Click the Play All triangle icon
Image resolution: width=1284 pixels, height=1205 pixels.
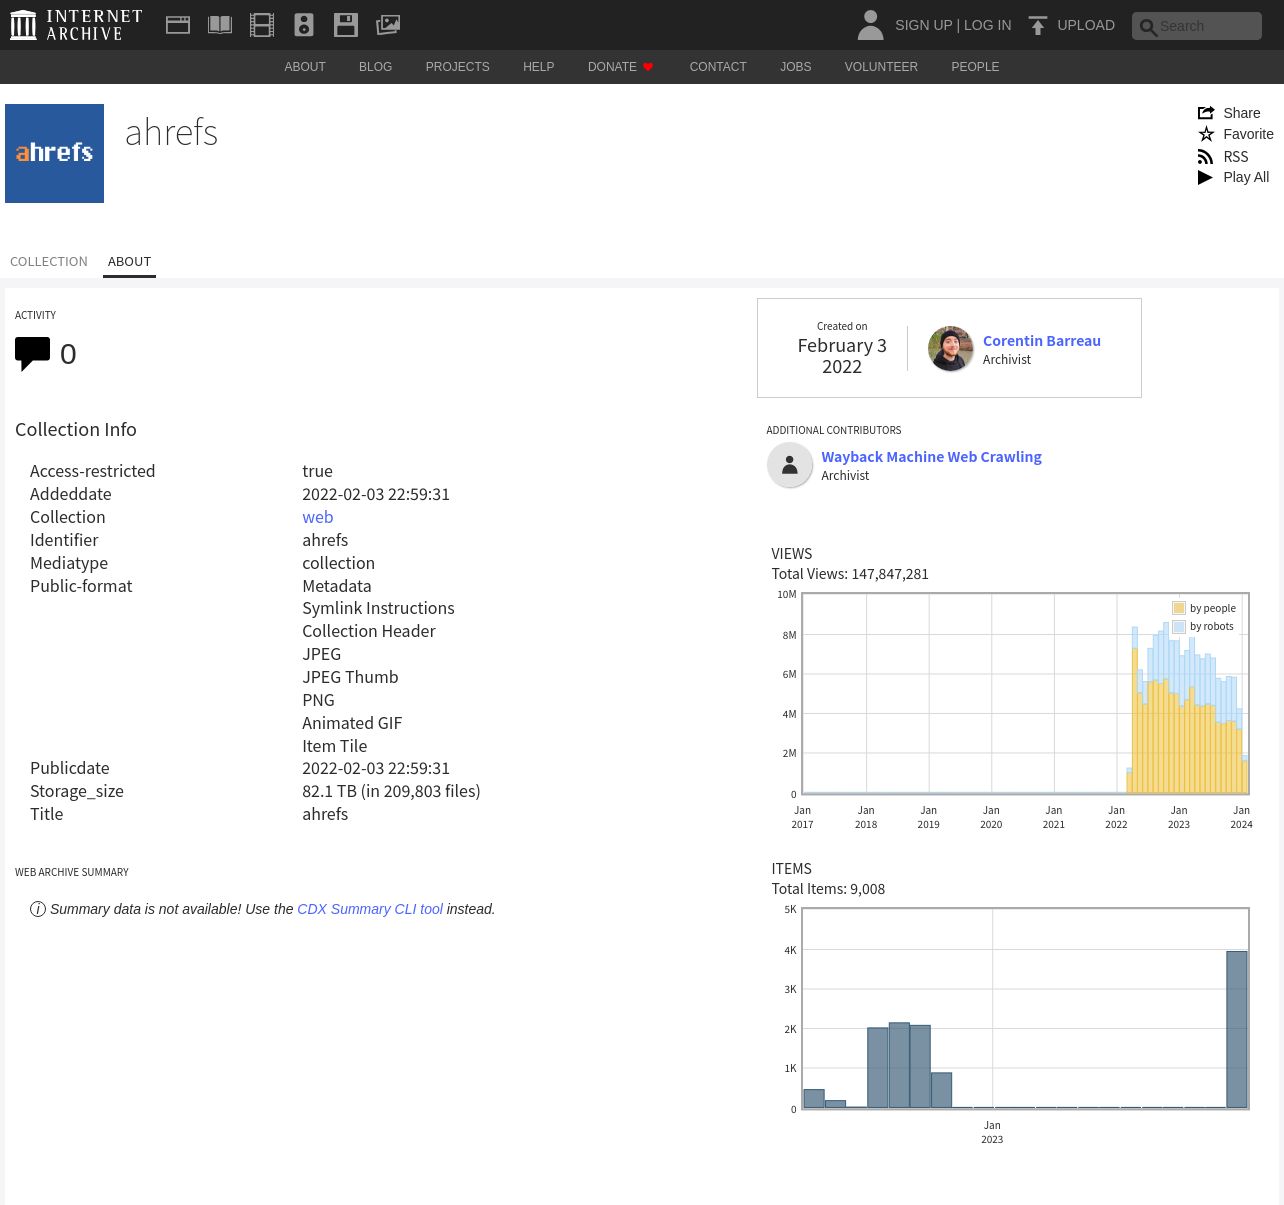(1205, 177)
